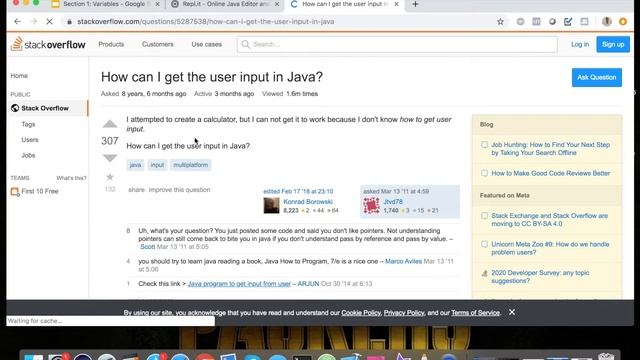Close the current Stack Overflow tab
640x360 pixels.
[396, 4]
